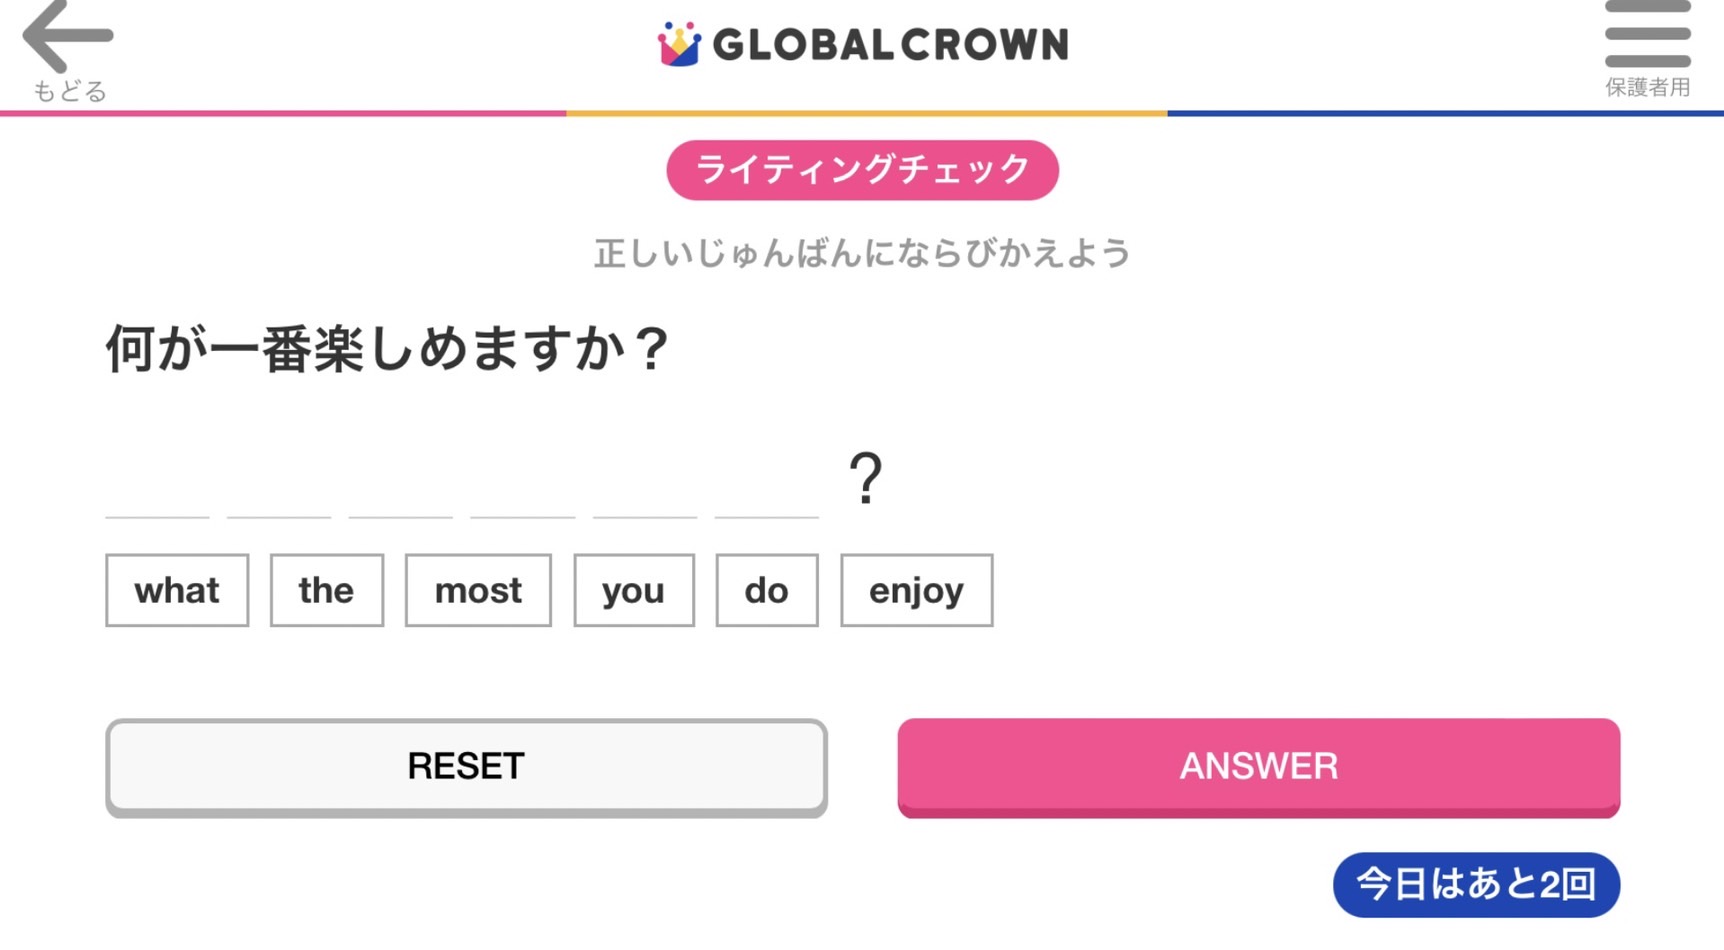Choose the "enjoy" word tile
The image size is (1724, 950).
pos(916,590)
